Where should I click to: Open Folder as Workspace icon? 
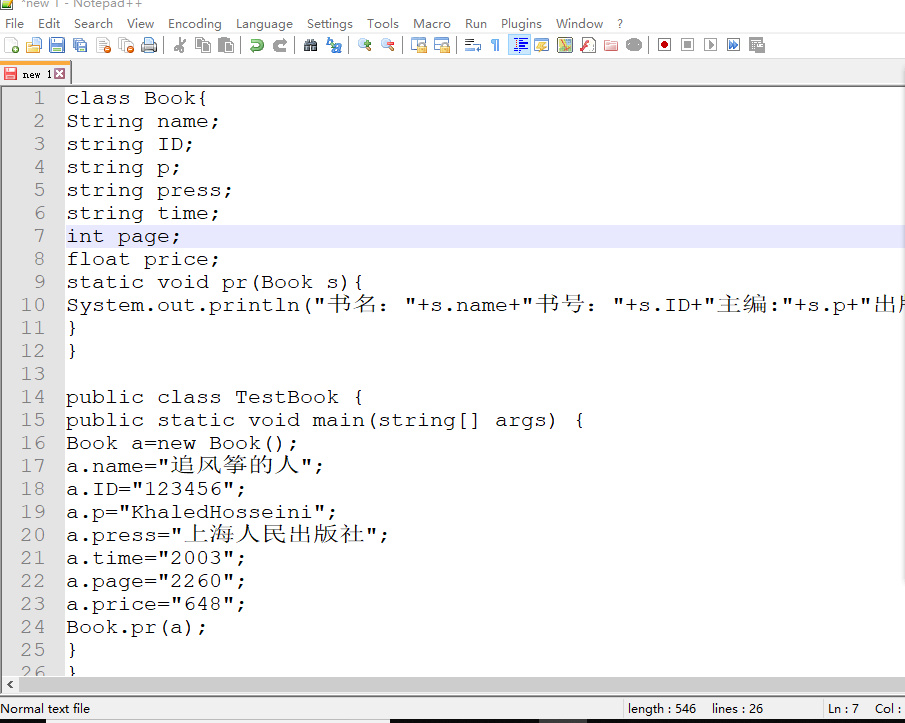click(x=611, y=45)
